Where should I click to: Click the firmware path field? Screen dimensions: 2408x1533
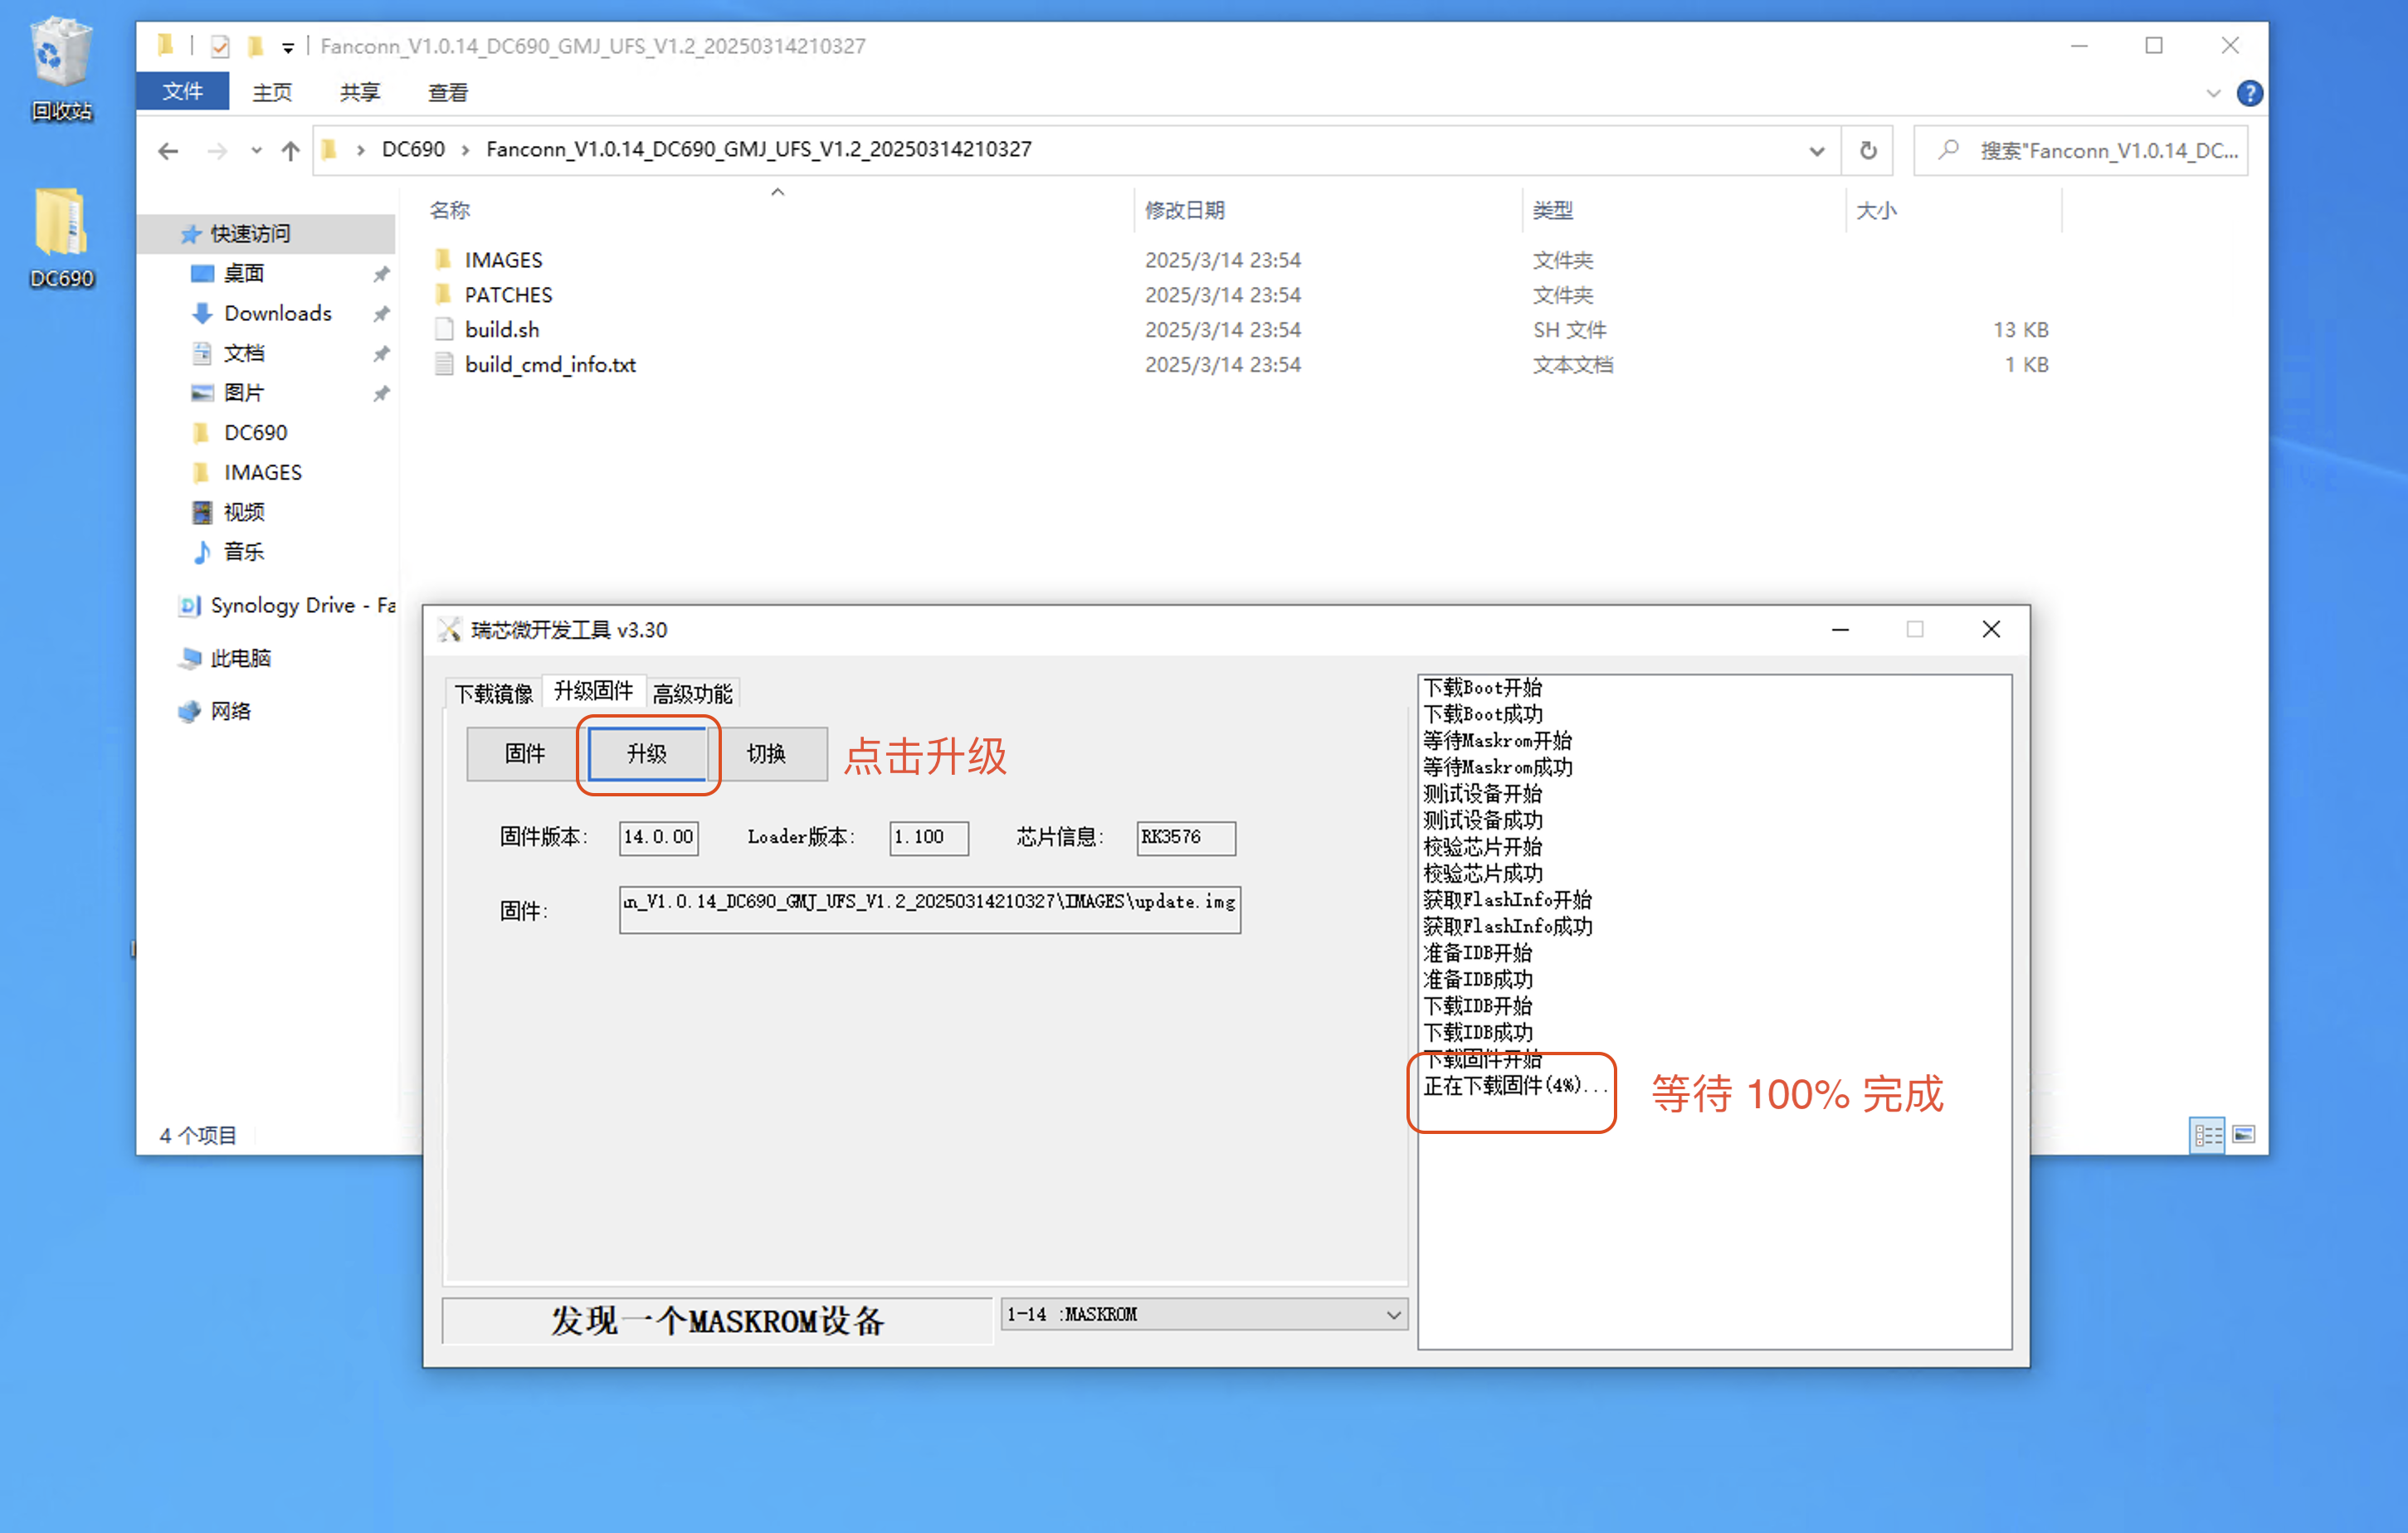tap(930, 909)
